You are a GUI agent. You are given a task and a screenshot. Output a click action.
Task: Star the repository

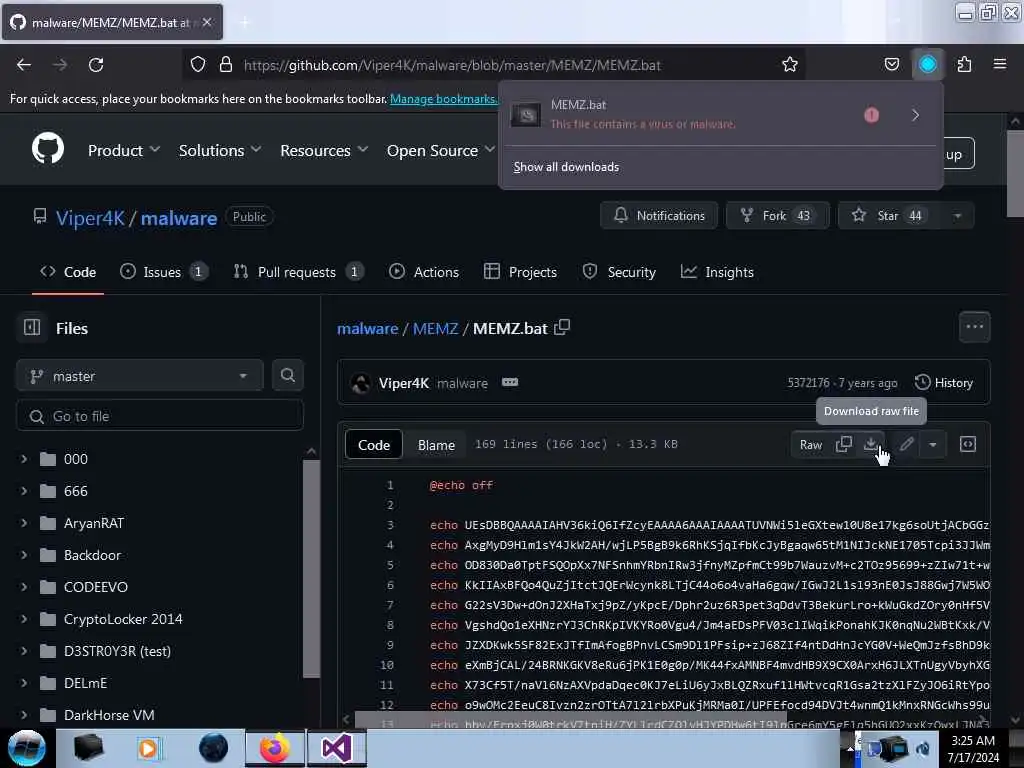889,216
